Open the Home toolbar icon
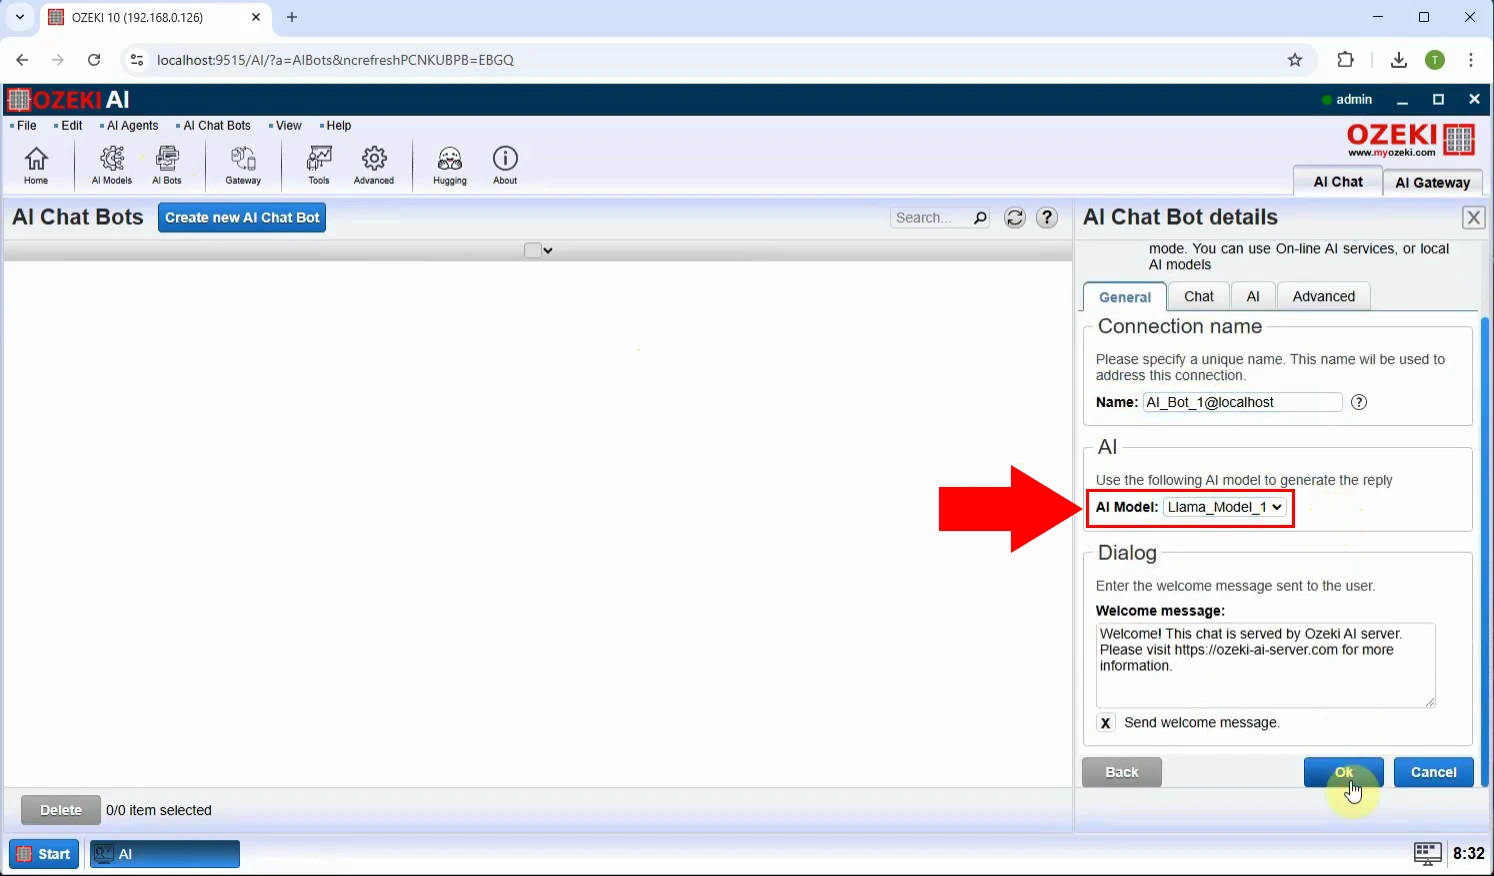Screen dimensions: 1494x876 pos(36,165)
